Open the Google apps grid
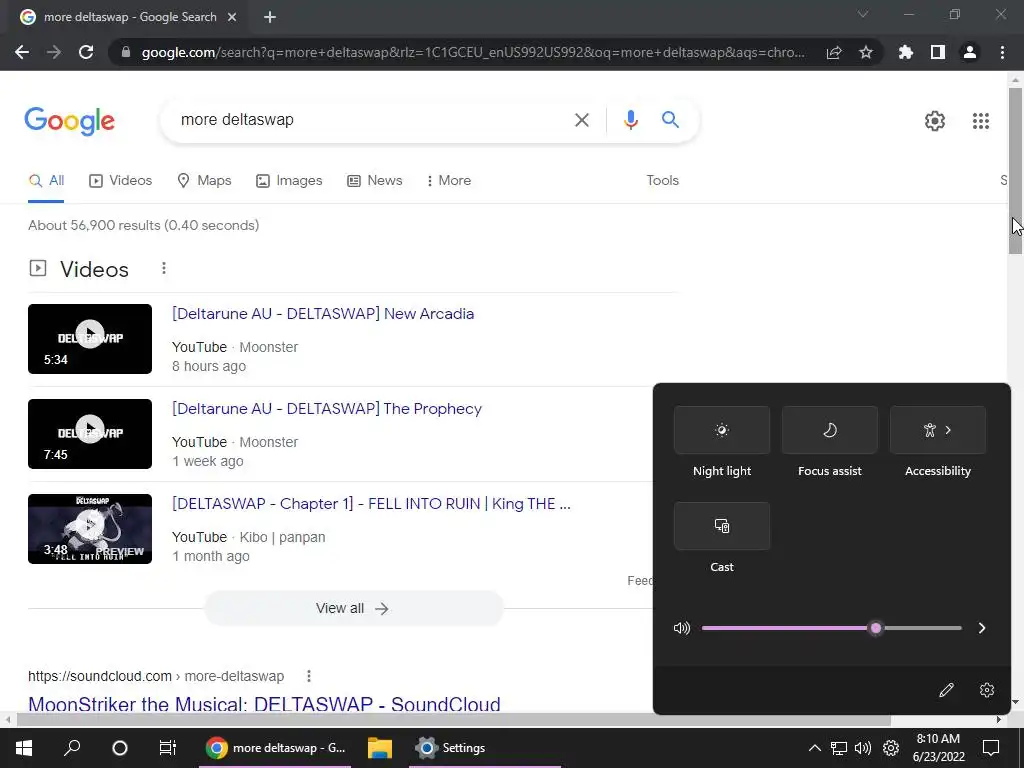1024x768 pixels. pos(980,121)
